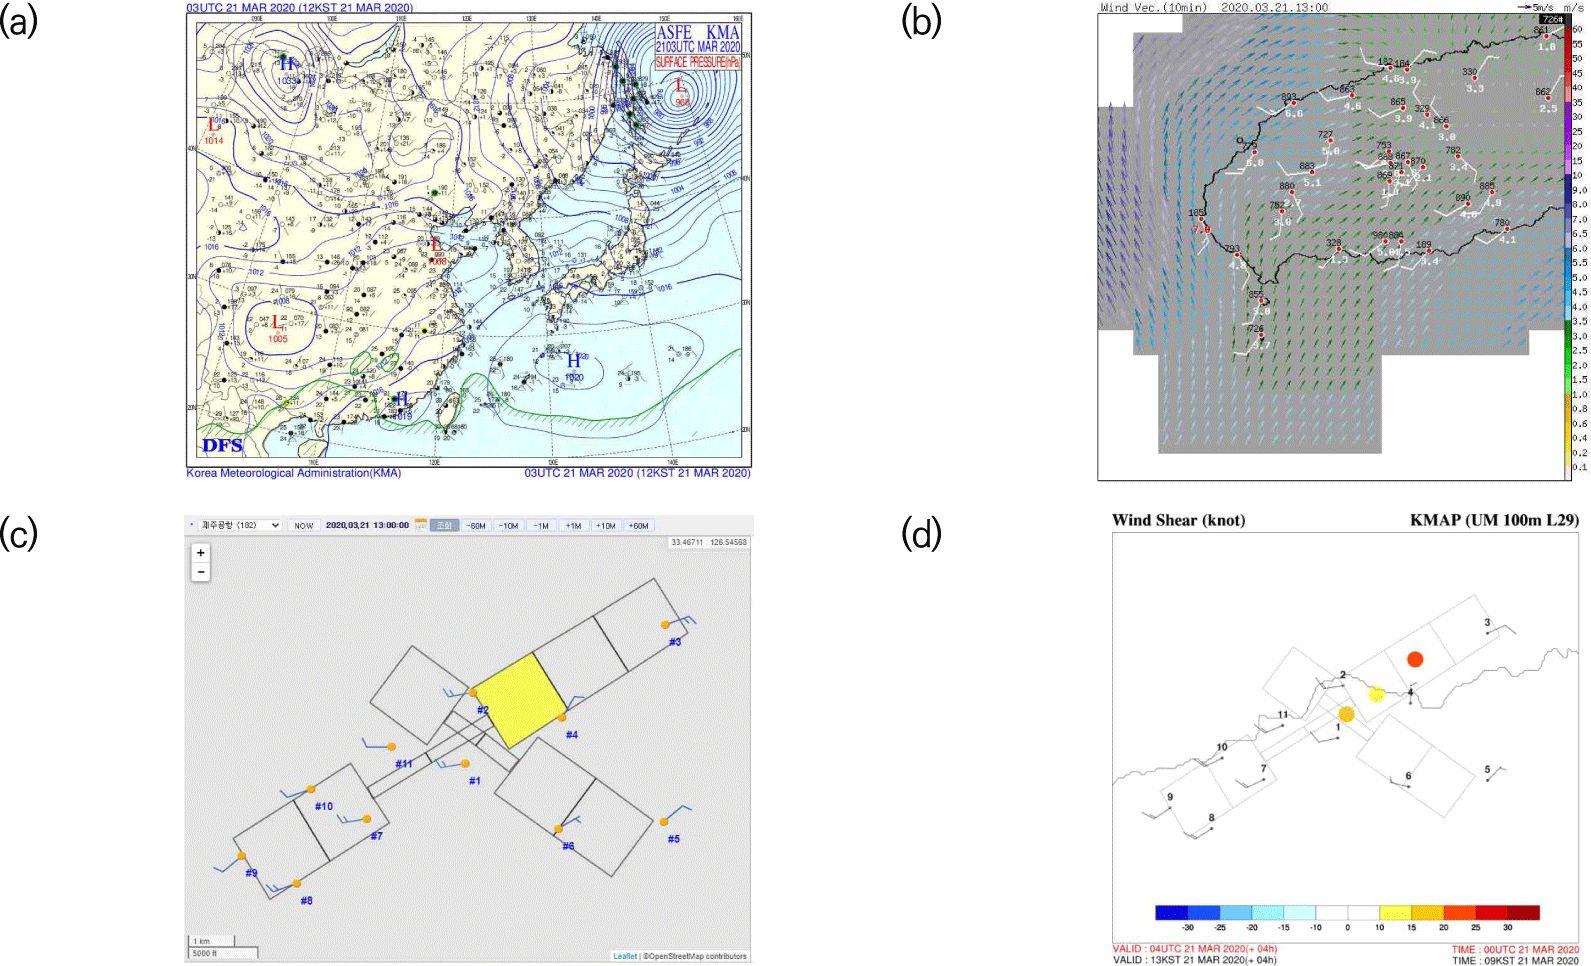
Task: Select the orange wind sensor marker #5
Action: pyautogui.click(x=664, y=822)
